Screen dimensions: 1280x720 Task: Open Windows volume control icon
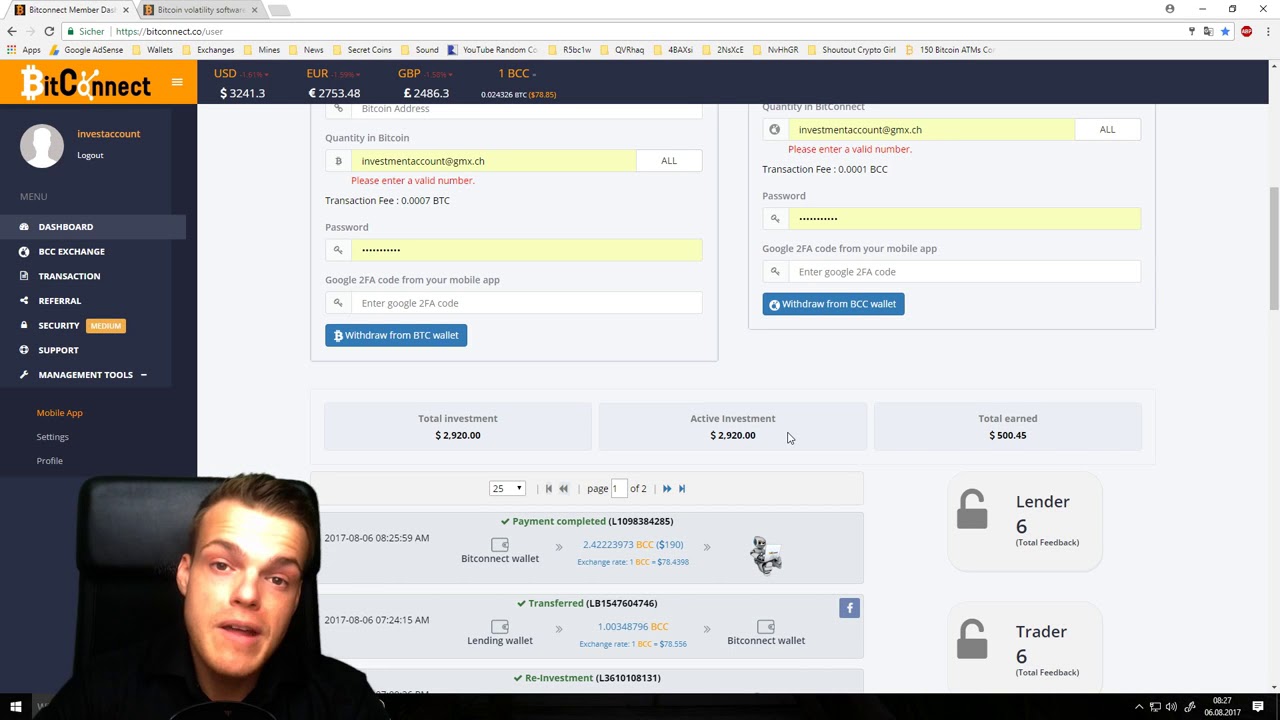pyautogui.click(x=1172, y=707)
